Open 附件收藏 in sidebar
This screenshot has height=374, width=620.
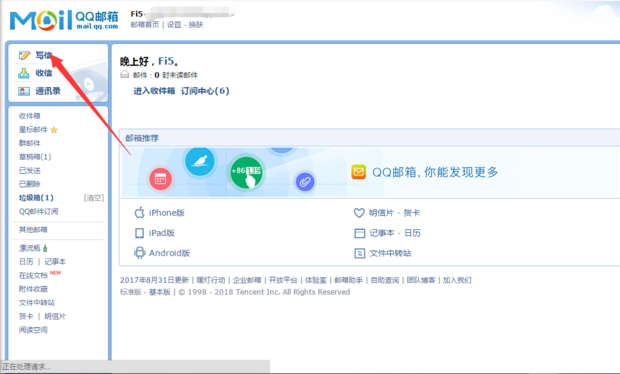pyautogui.click(x=33, y=289)
